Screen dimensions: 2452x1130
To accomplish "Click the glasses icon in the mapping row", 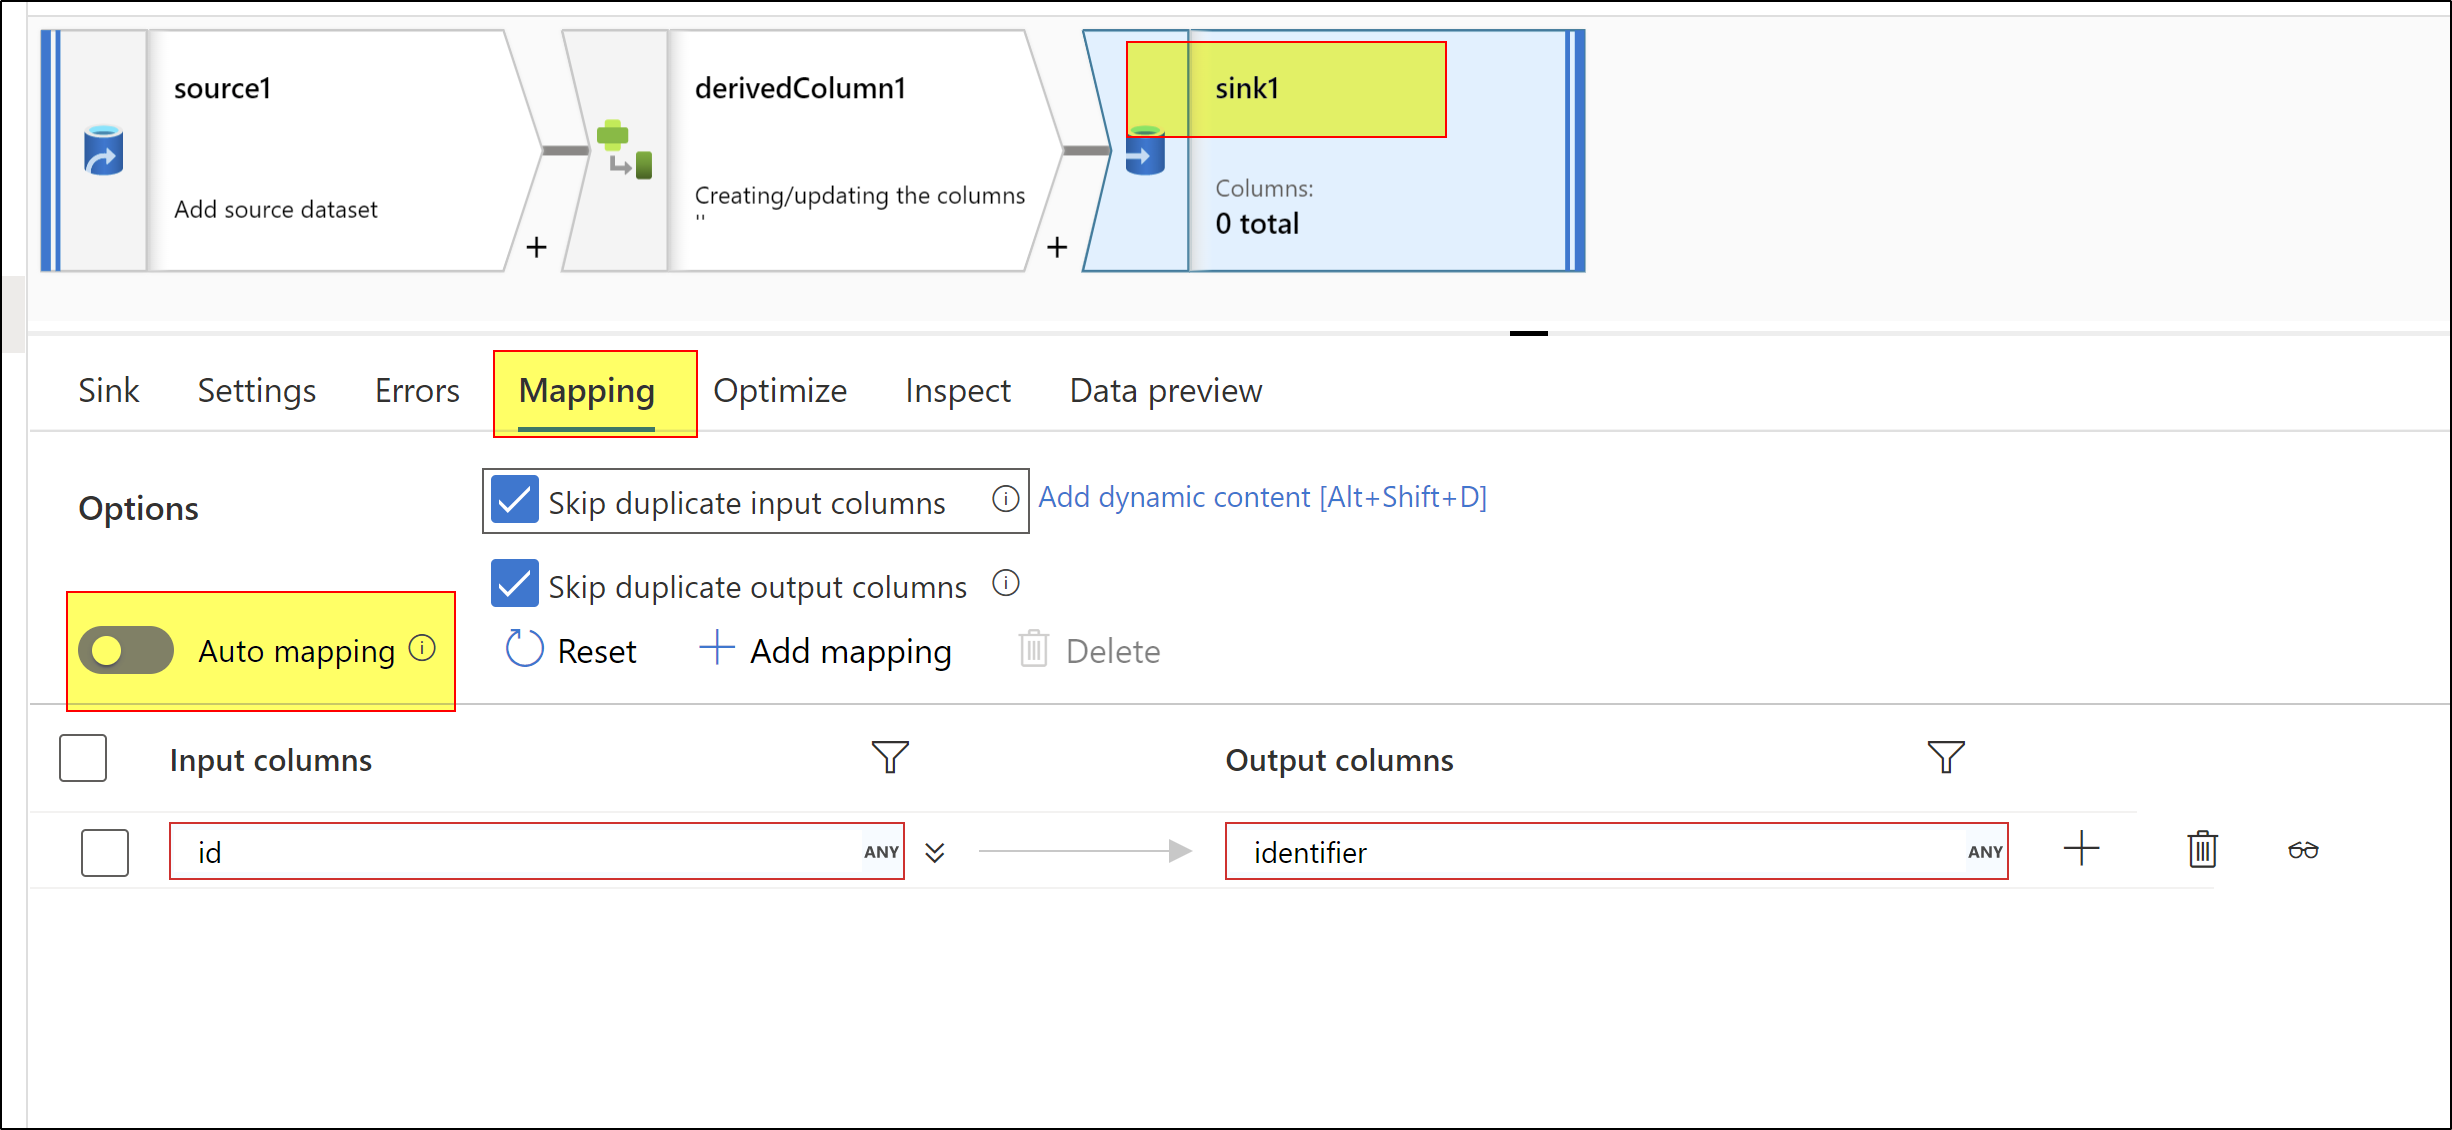I will point(2303,850).
